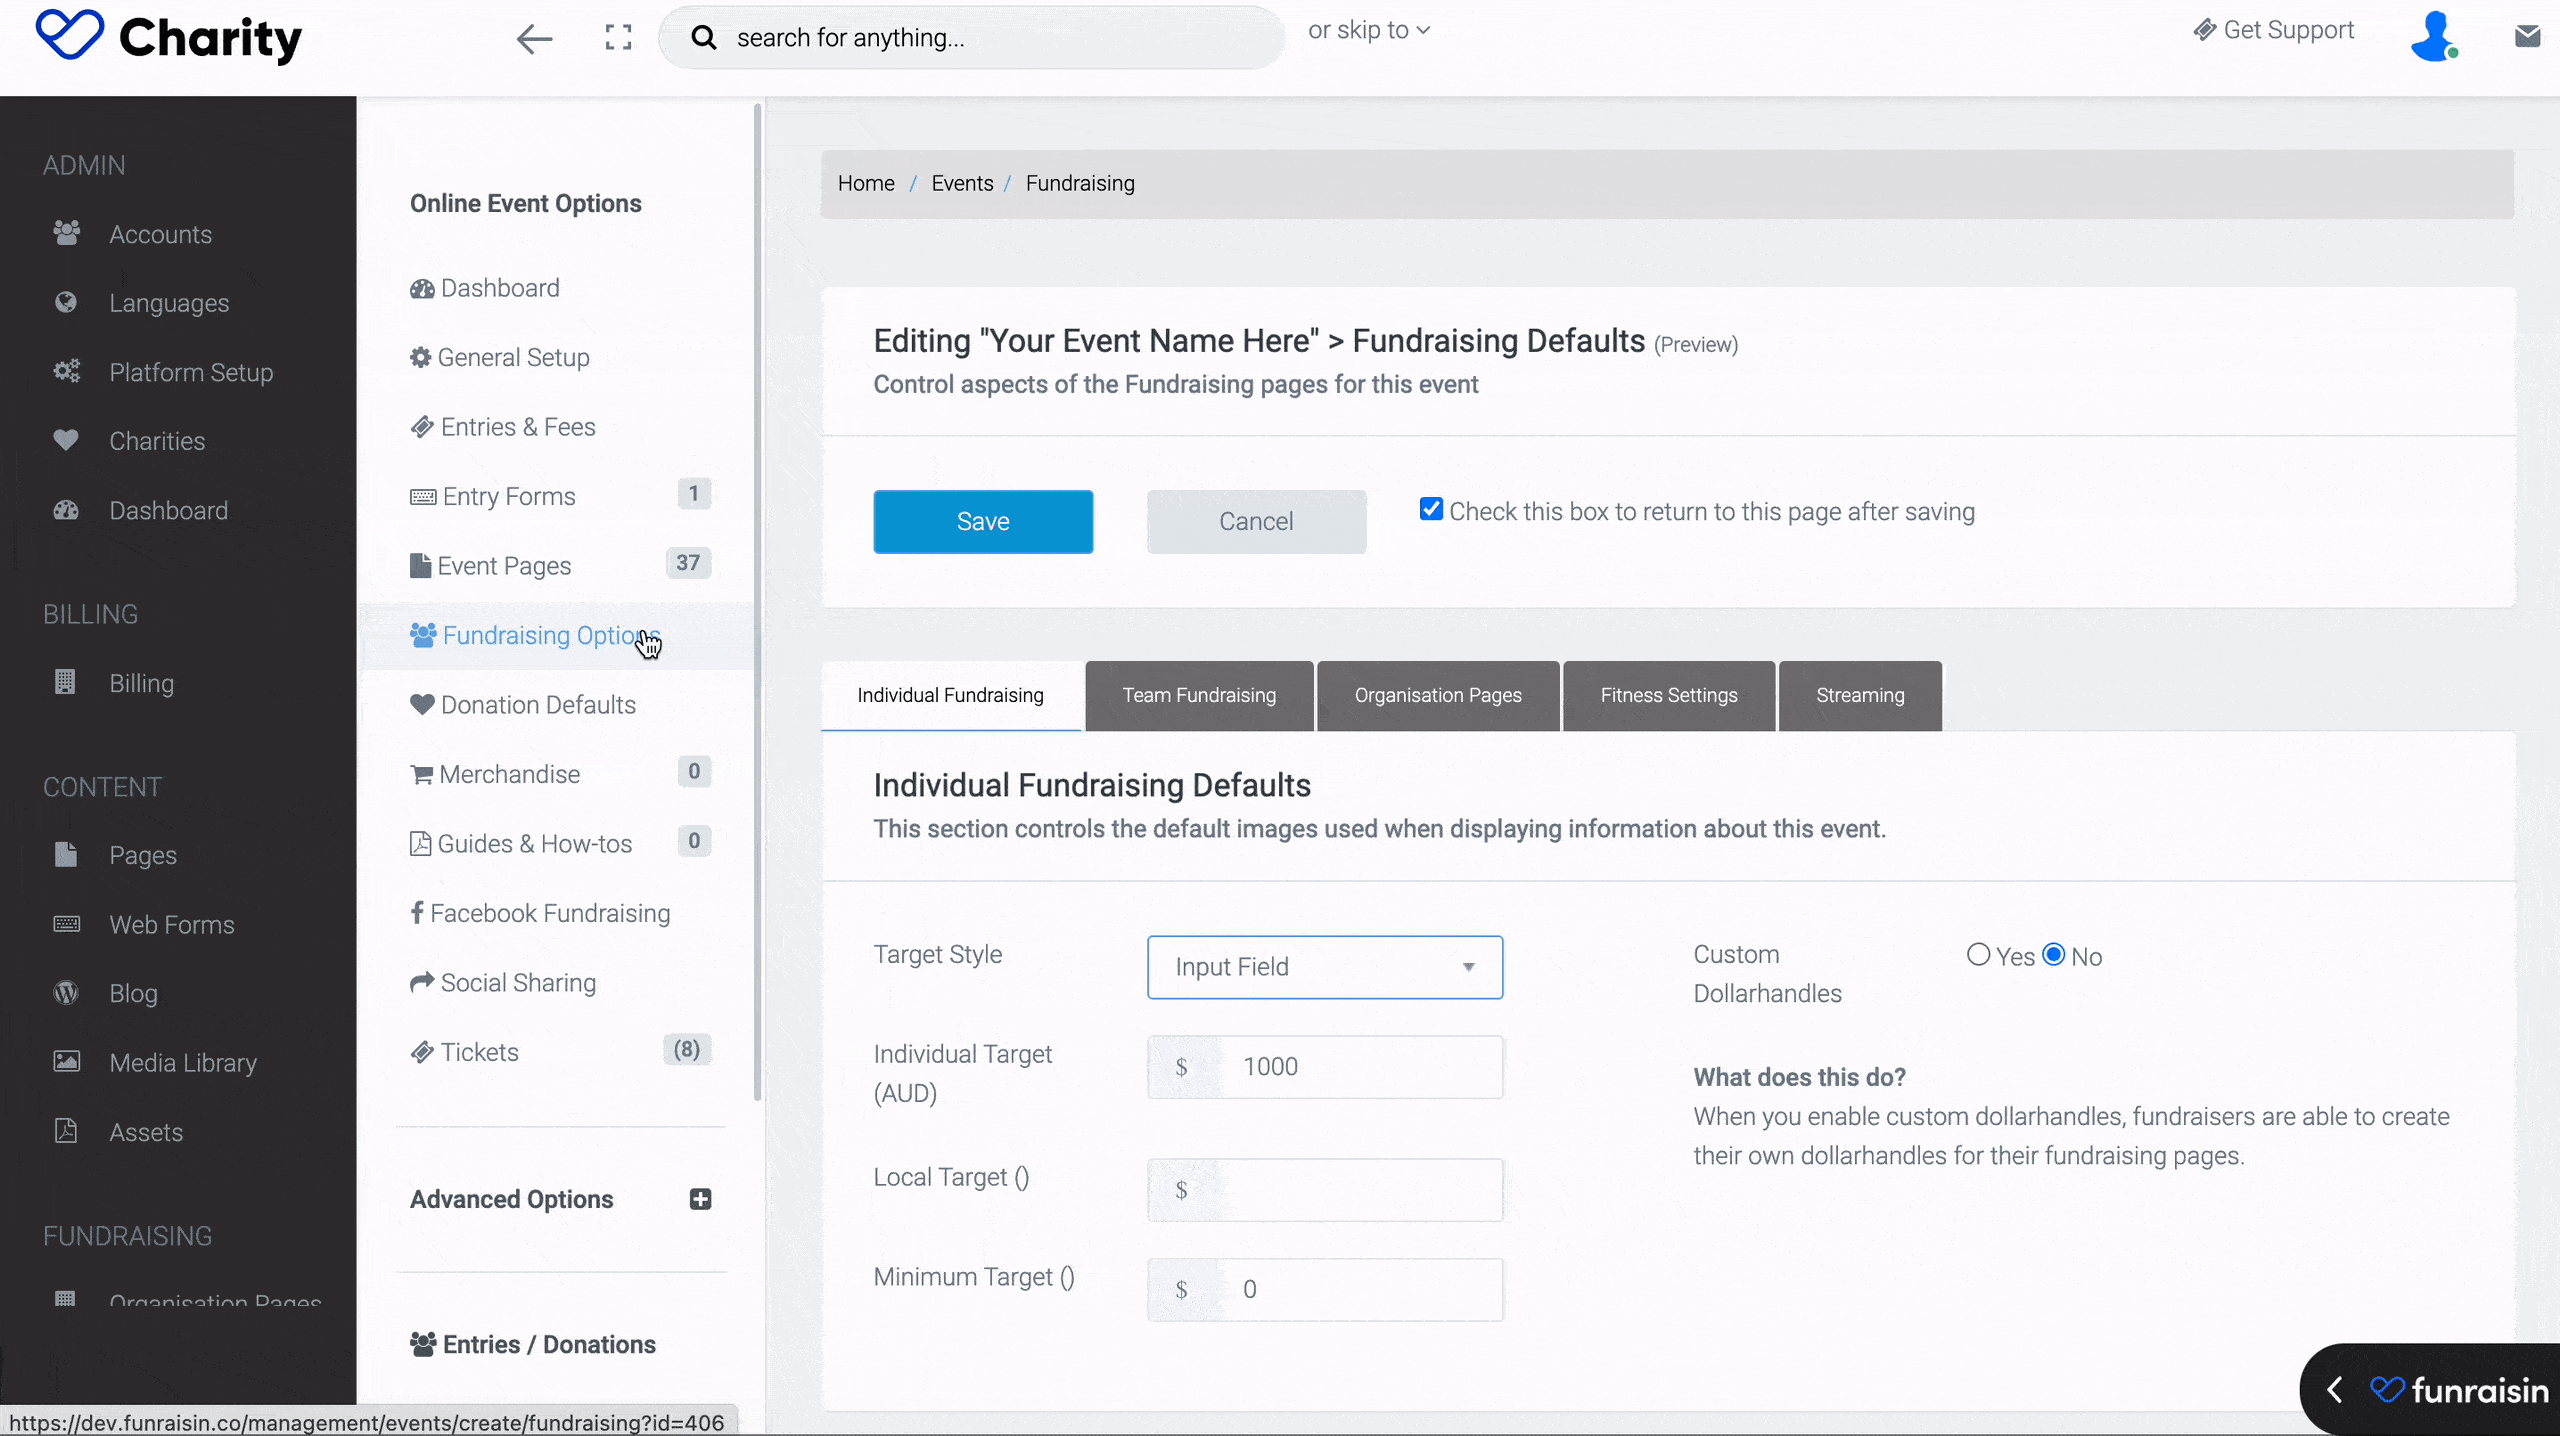Switch to the Fitness Settings tab
This screenshot has height=1436, width=2560.
tap(1668, 696)
